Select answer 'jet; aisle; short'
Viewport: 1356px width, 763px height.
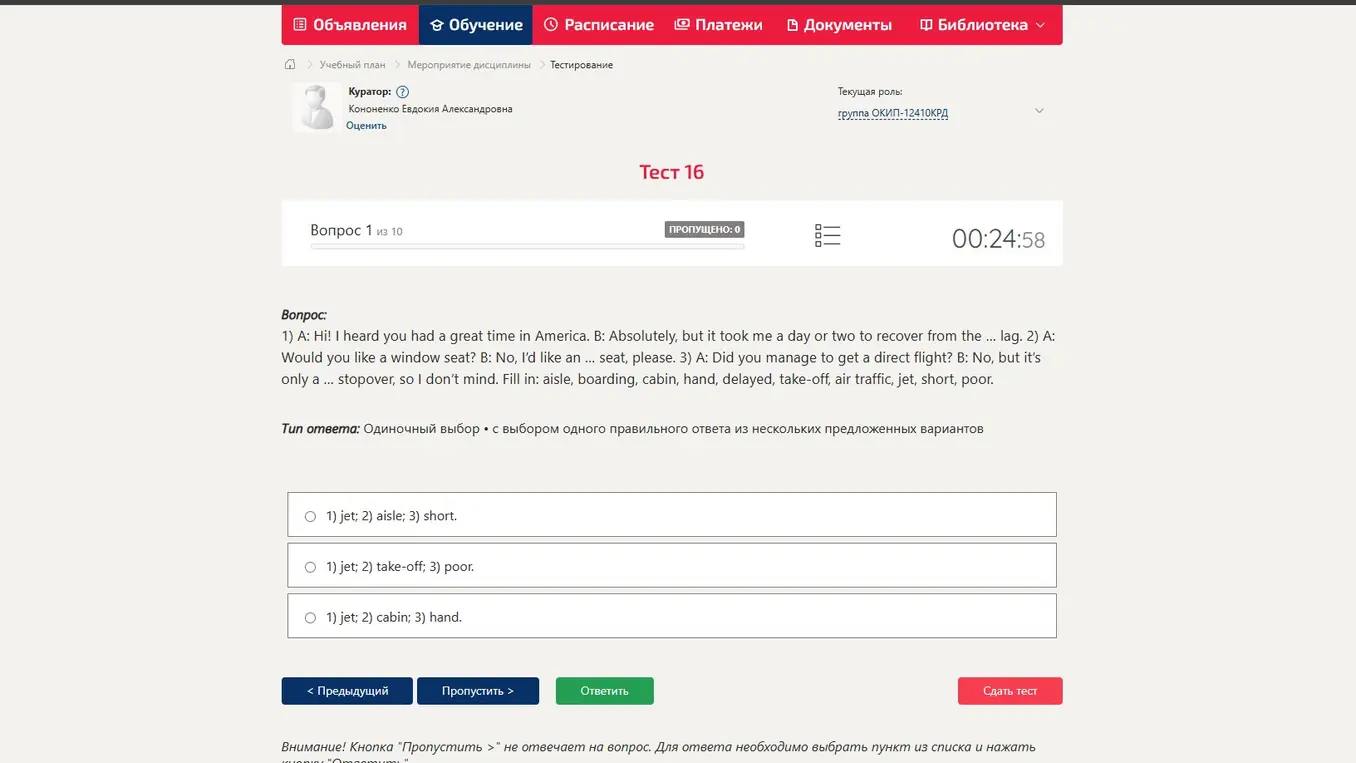coord(672,515)
